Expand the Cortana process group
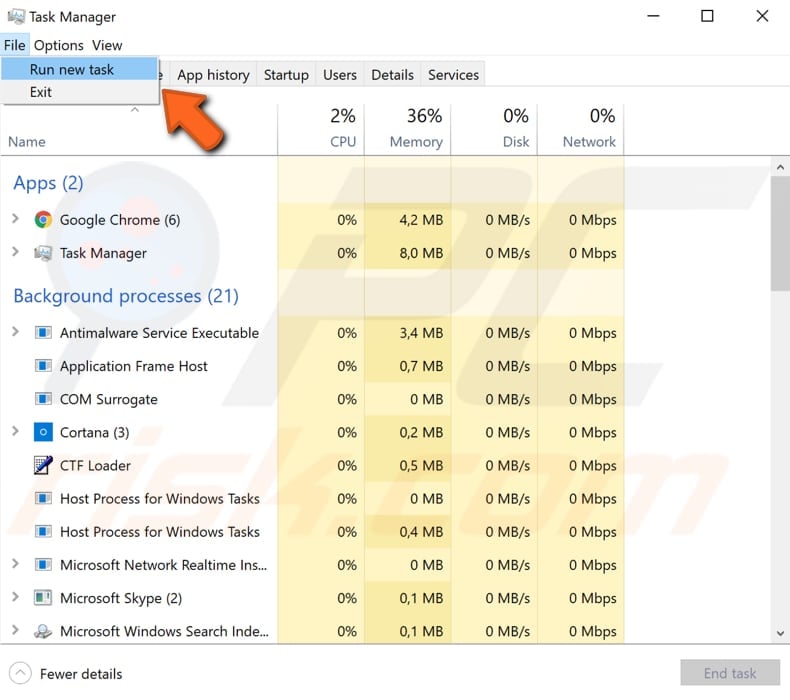This screenshot has width=790, height=700. [x=15, y=431]
